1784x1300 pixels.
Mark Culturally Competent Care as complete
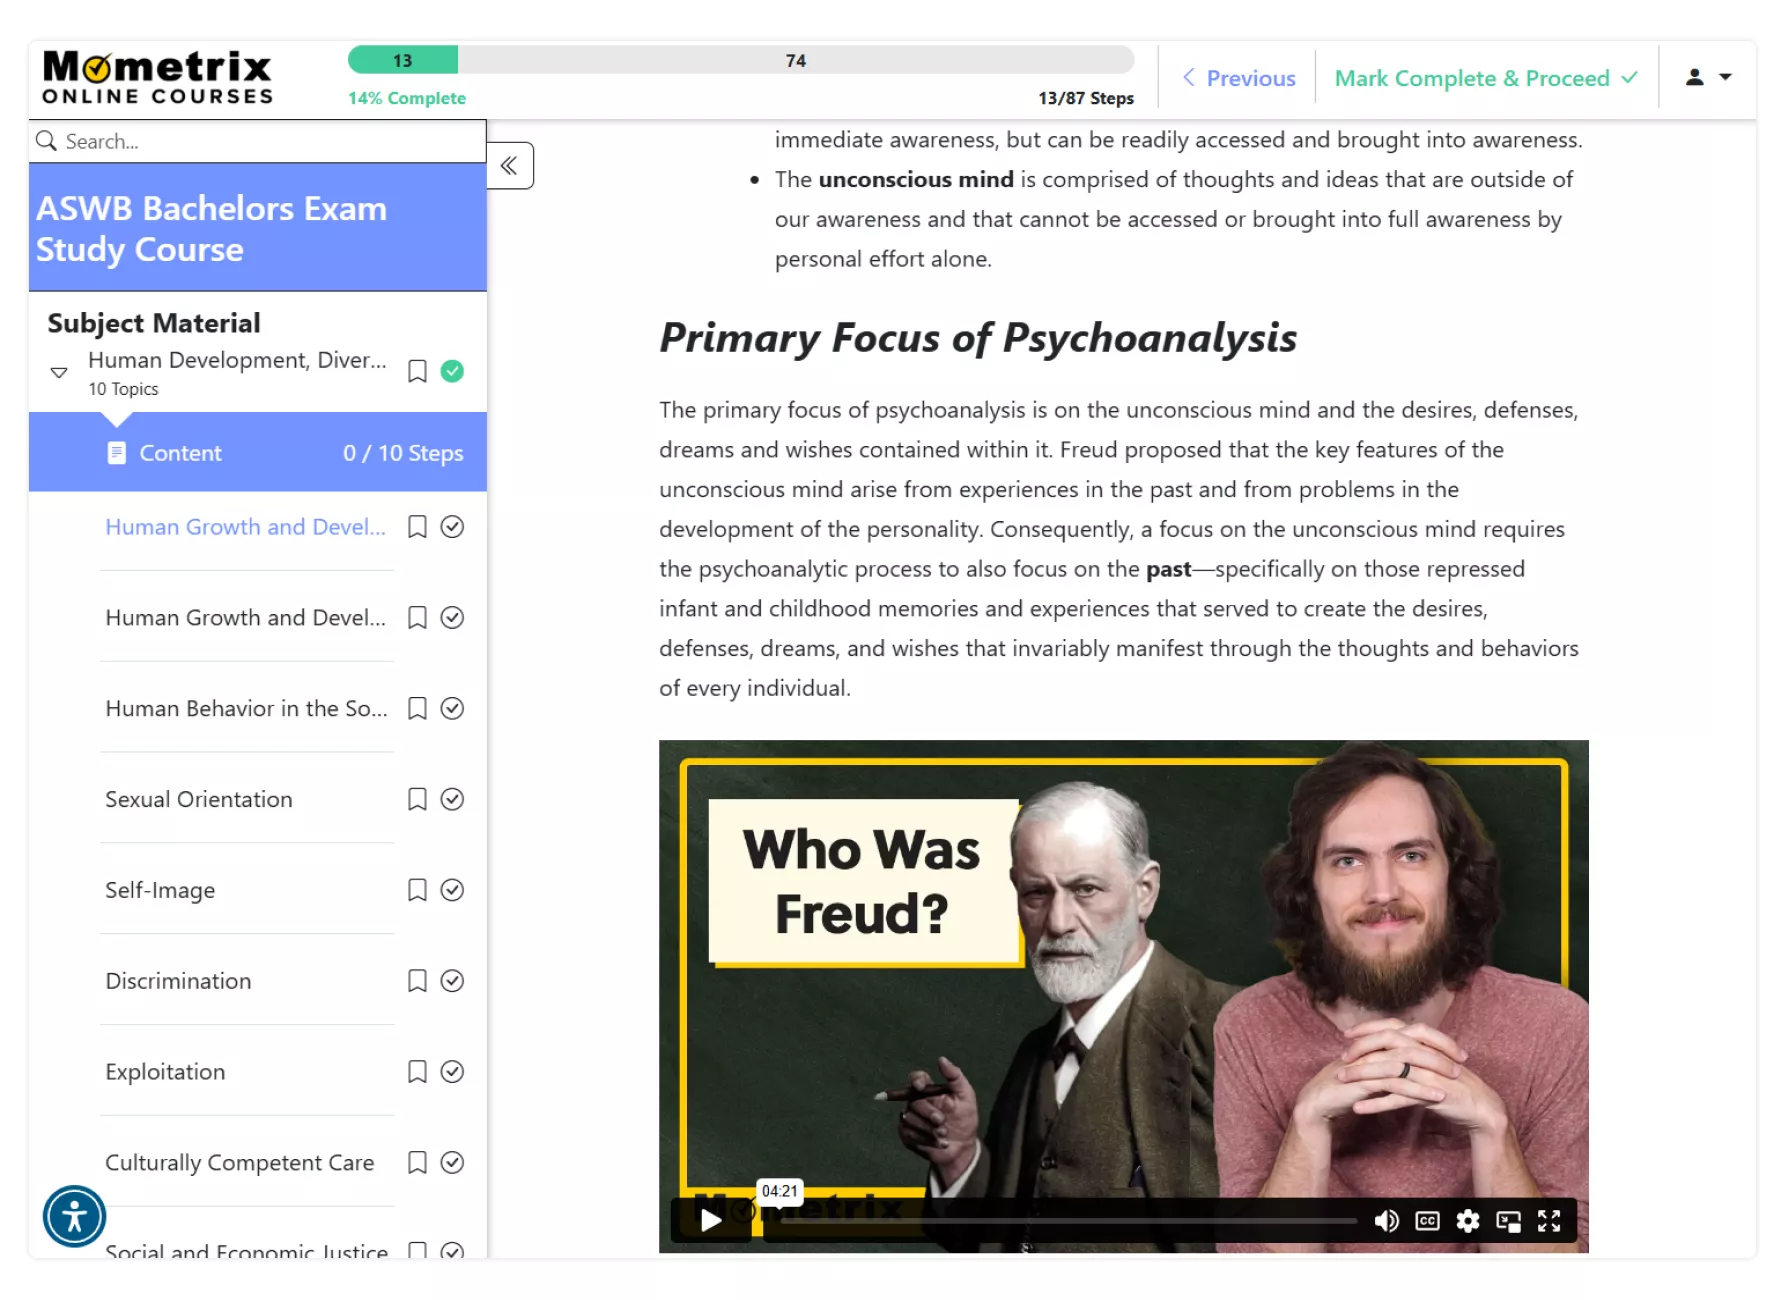[x=452, y=1162]
